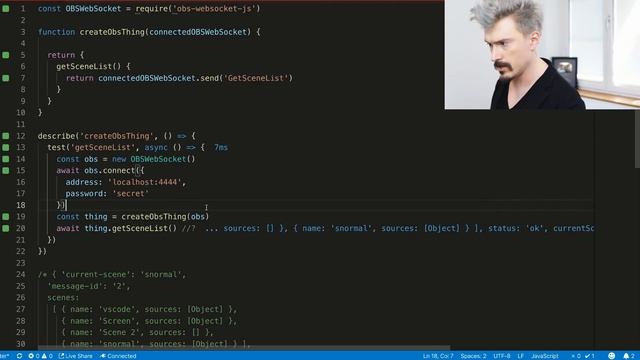Image resolution: width=640 pixels, height=360 pixels.
Task: Click the sync changes icon in status bar
Action: click(19, 356)
